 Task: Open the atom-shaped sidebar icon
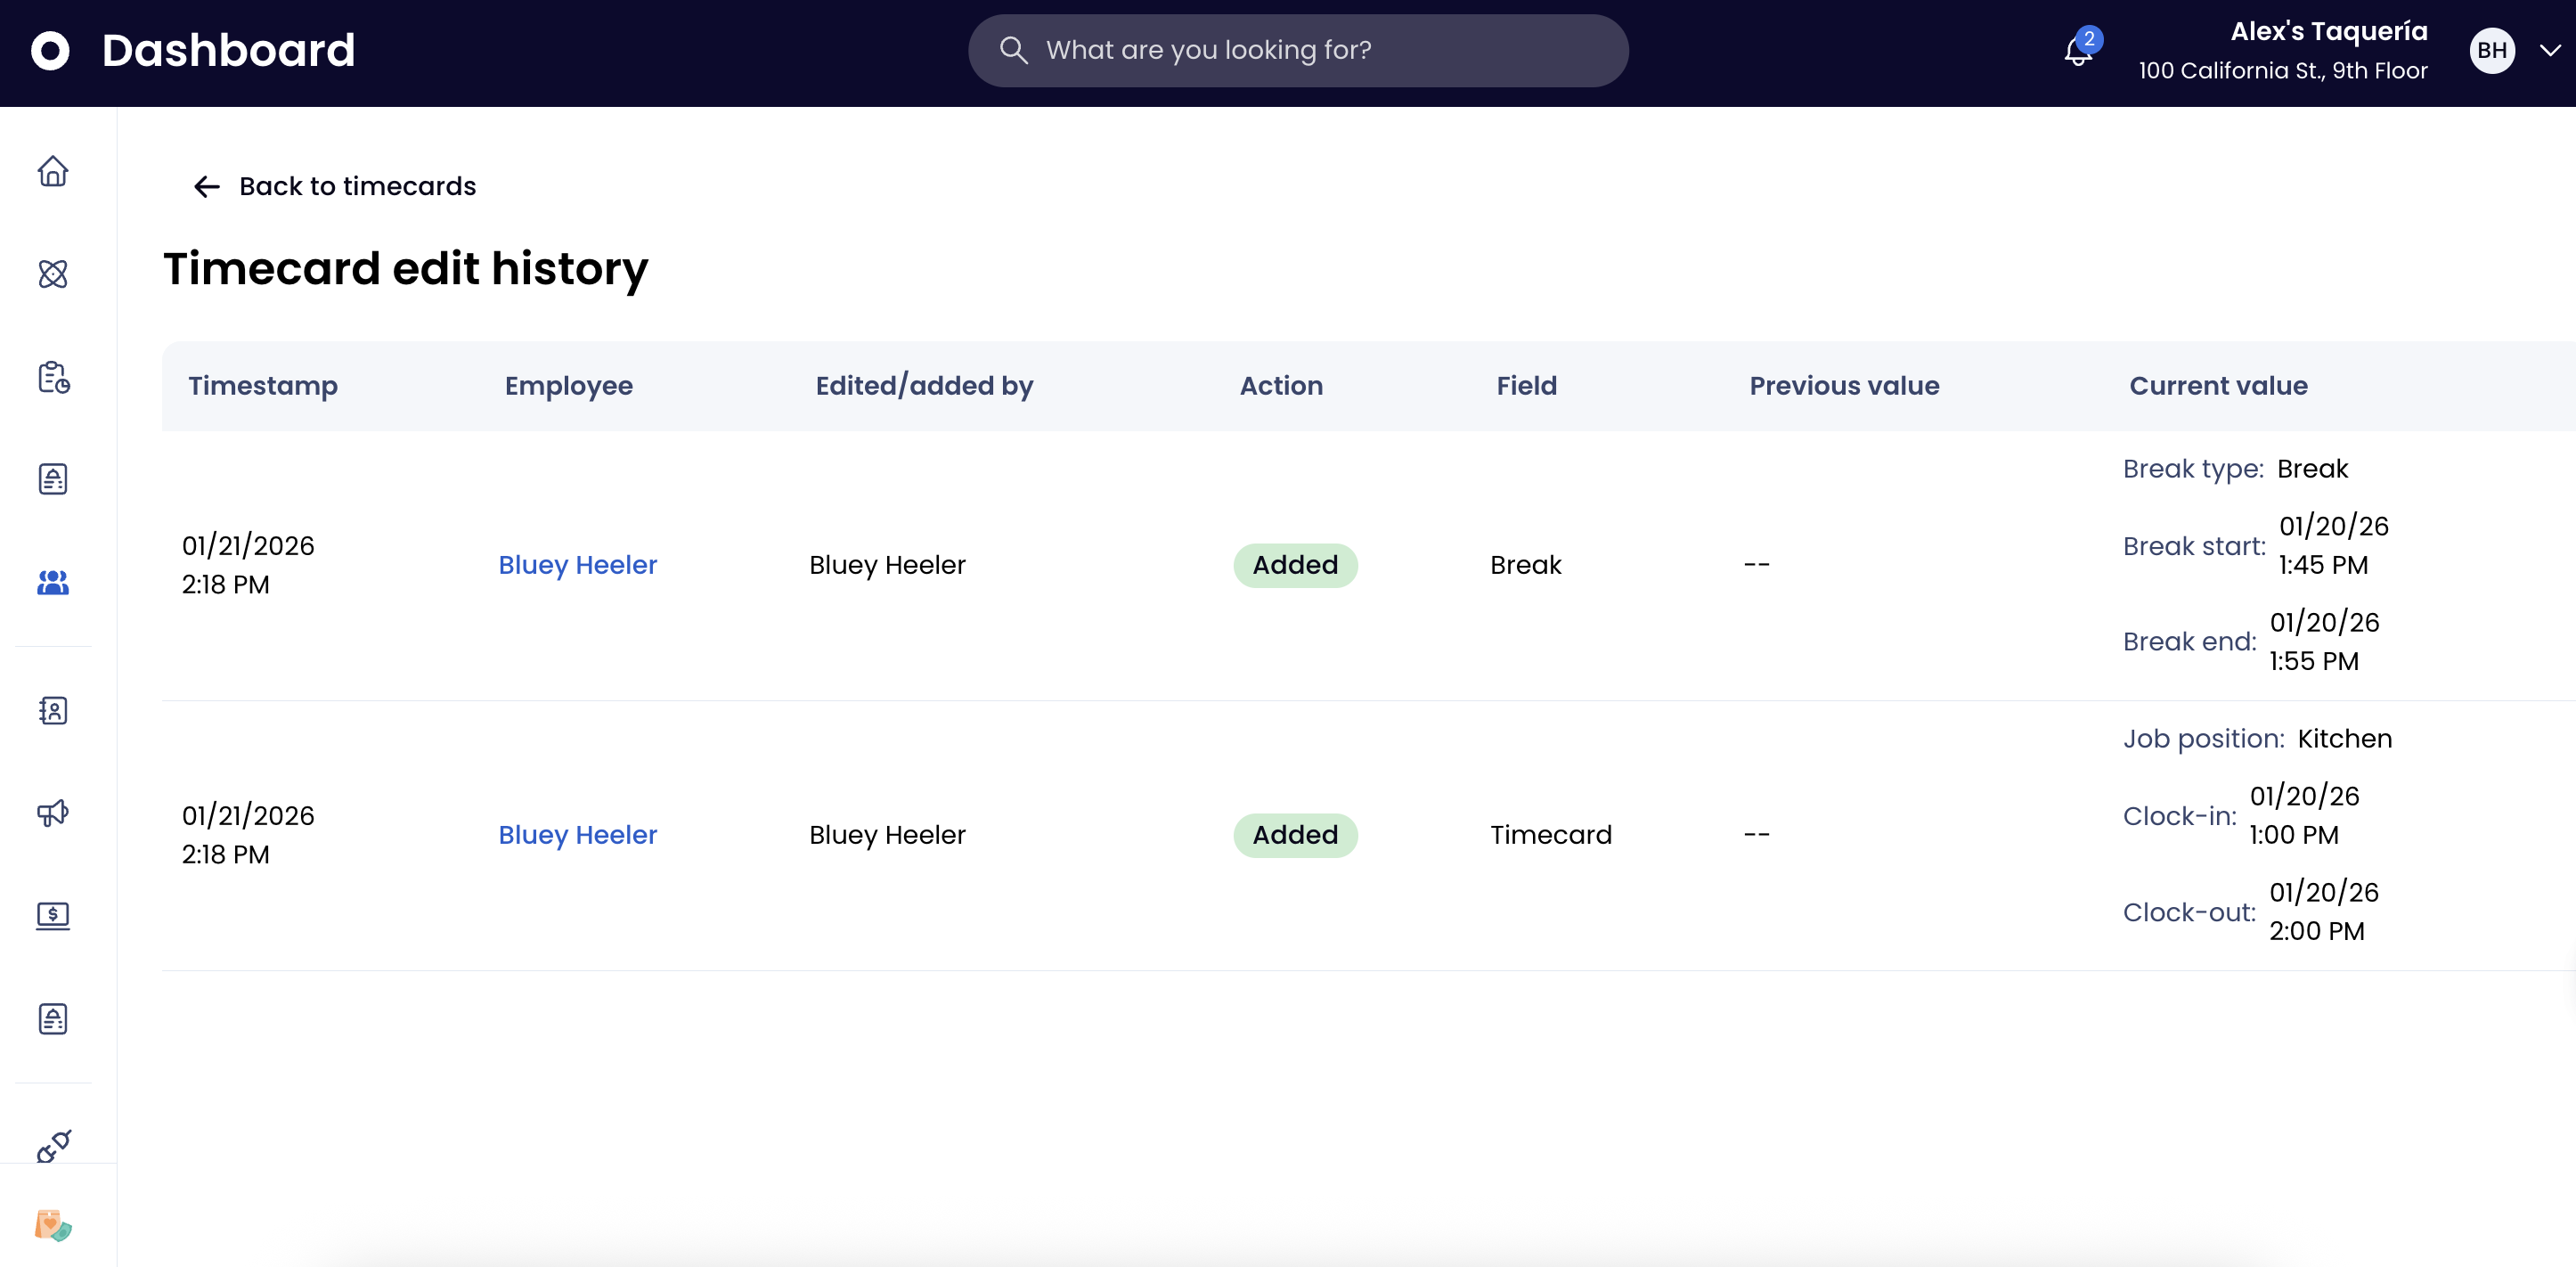pyautogui.click(x=53, y=274)
